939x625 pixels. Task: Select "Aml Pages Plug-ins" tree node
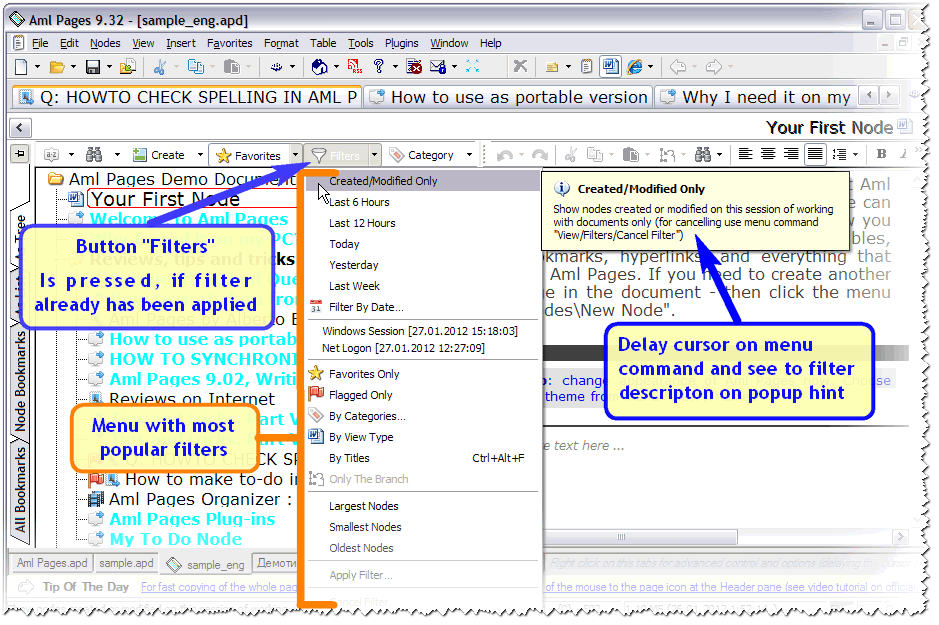192,519
